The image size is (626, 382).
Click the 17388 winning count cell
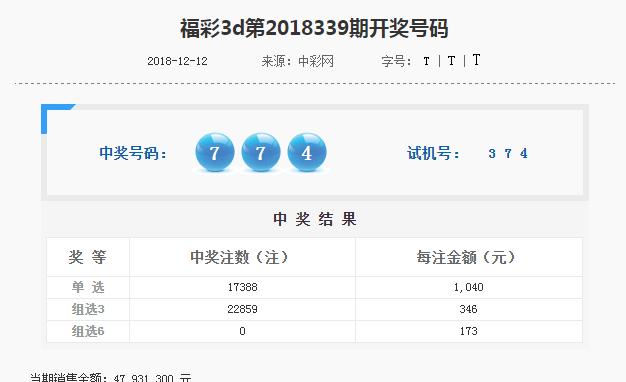[242, 287]
